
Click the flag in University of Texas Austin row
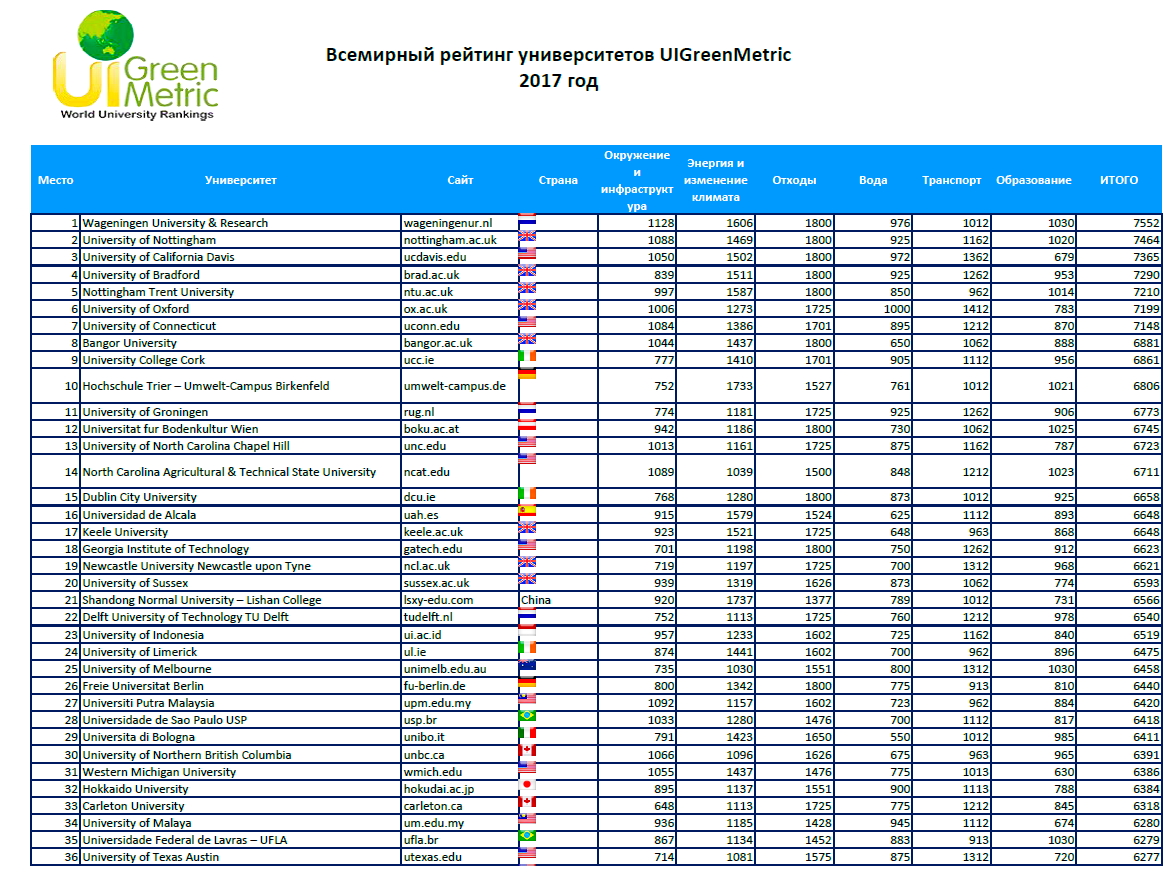527,854
